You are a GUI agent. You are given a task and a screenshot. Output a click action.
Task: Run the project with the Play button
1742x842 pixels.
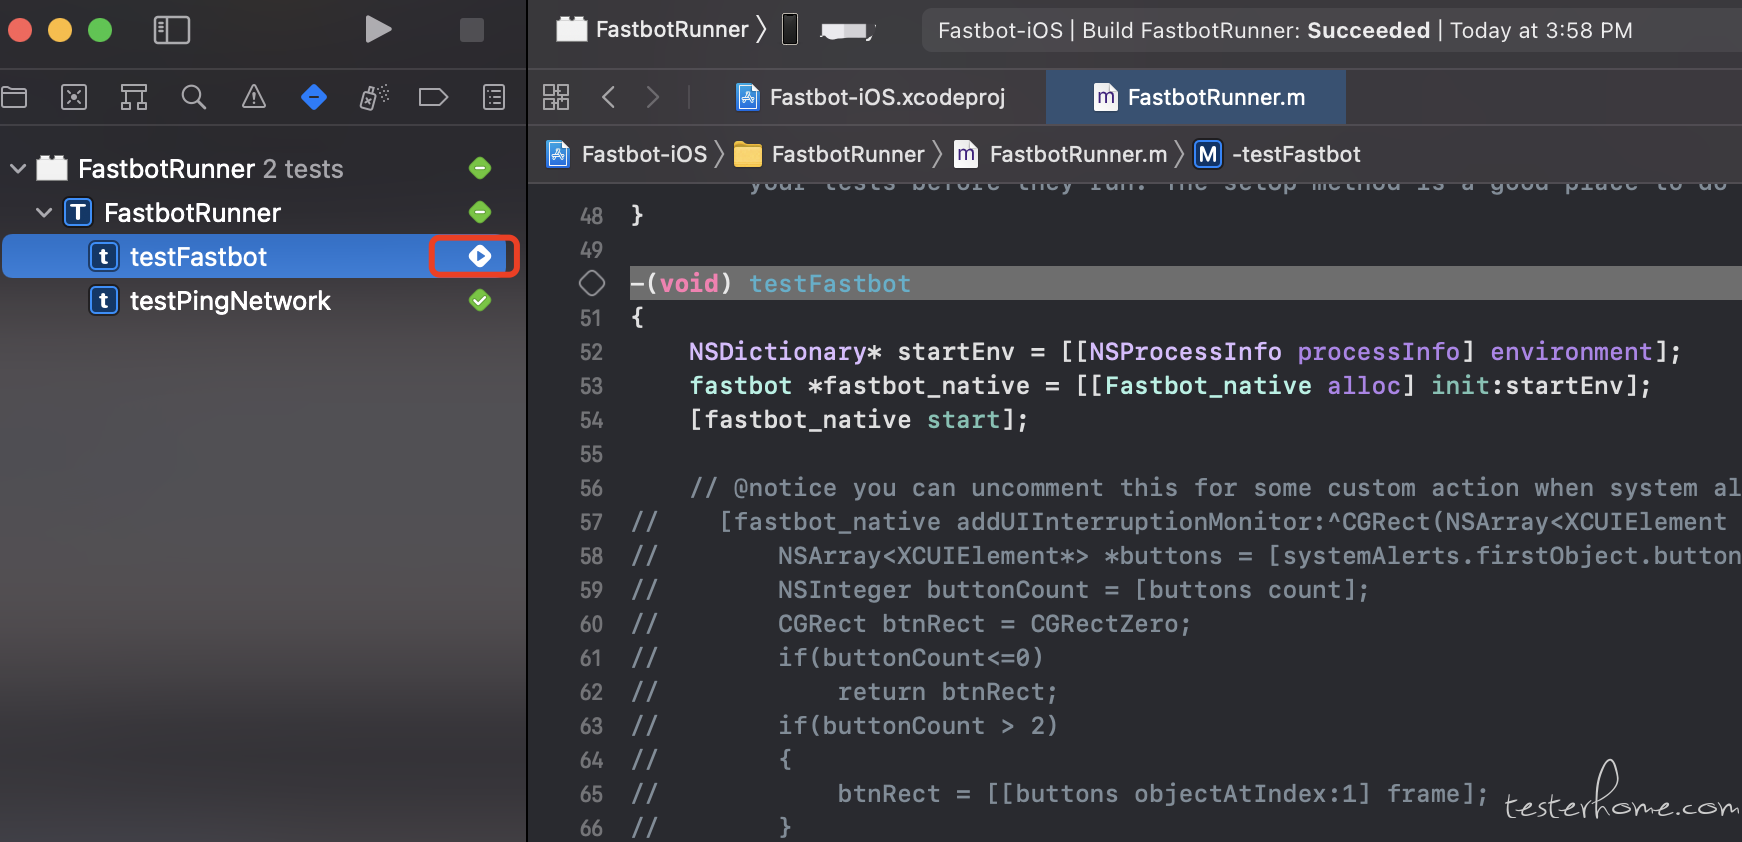[x=377, y=30]
